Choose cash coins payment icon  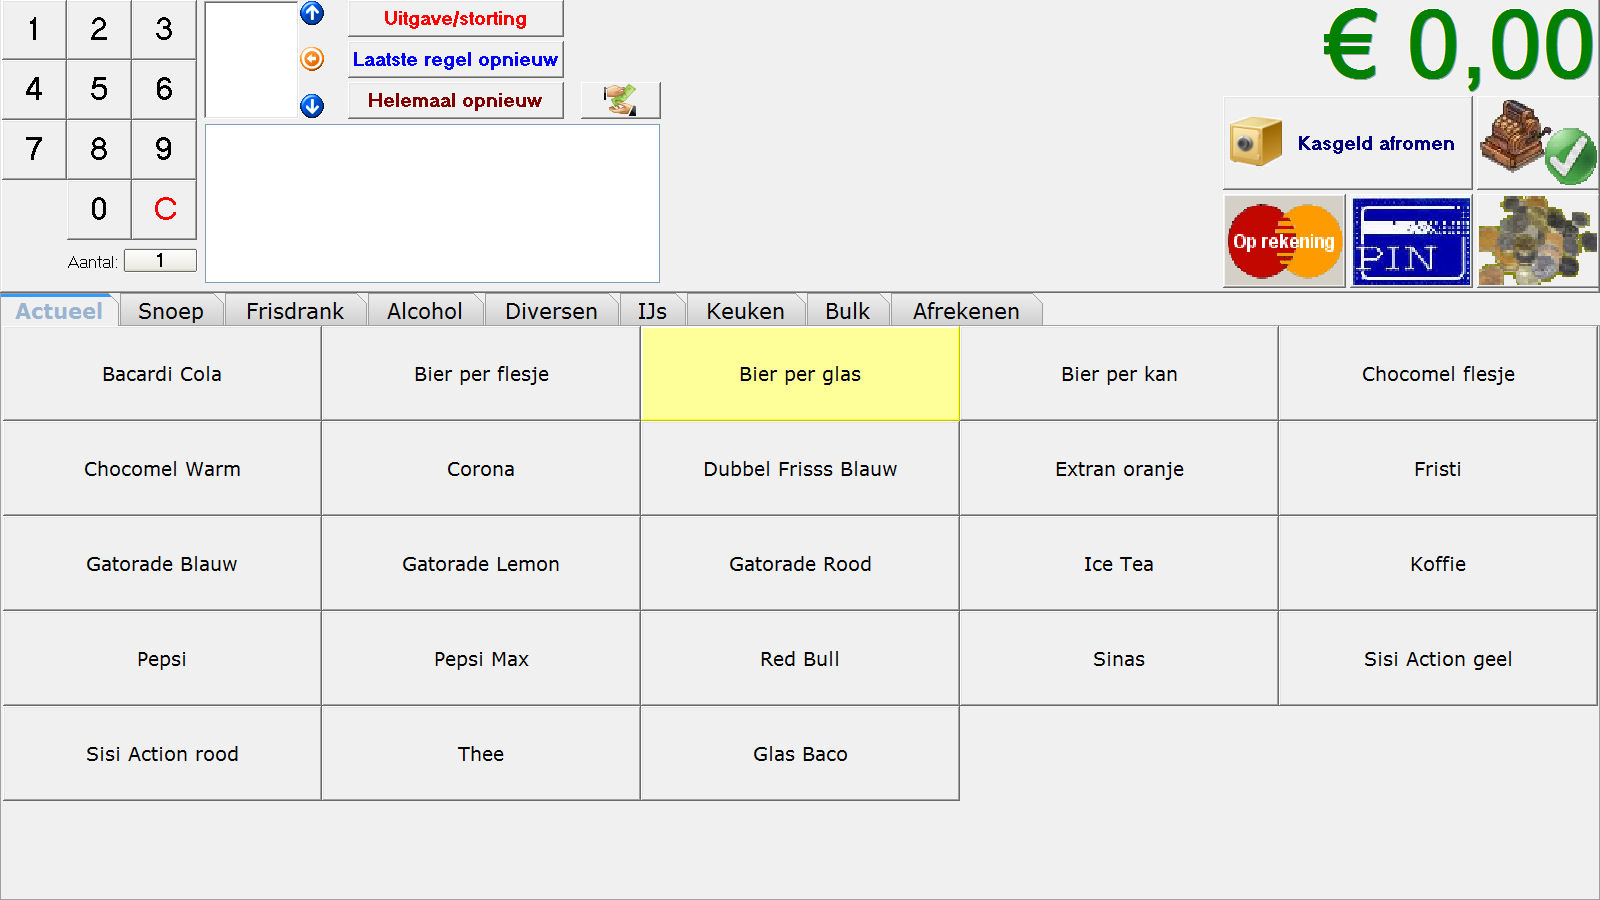coord(1537,241)
